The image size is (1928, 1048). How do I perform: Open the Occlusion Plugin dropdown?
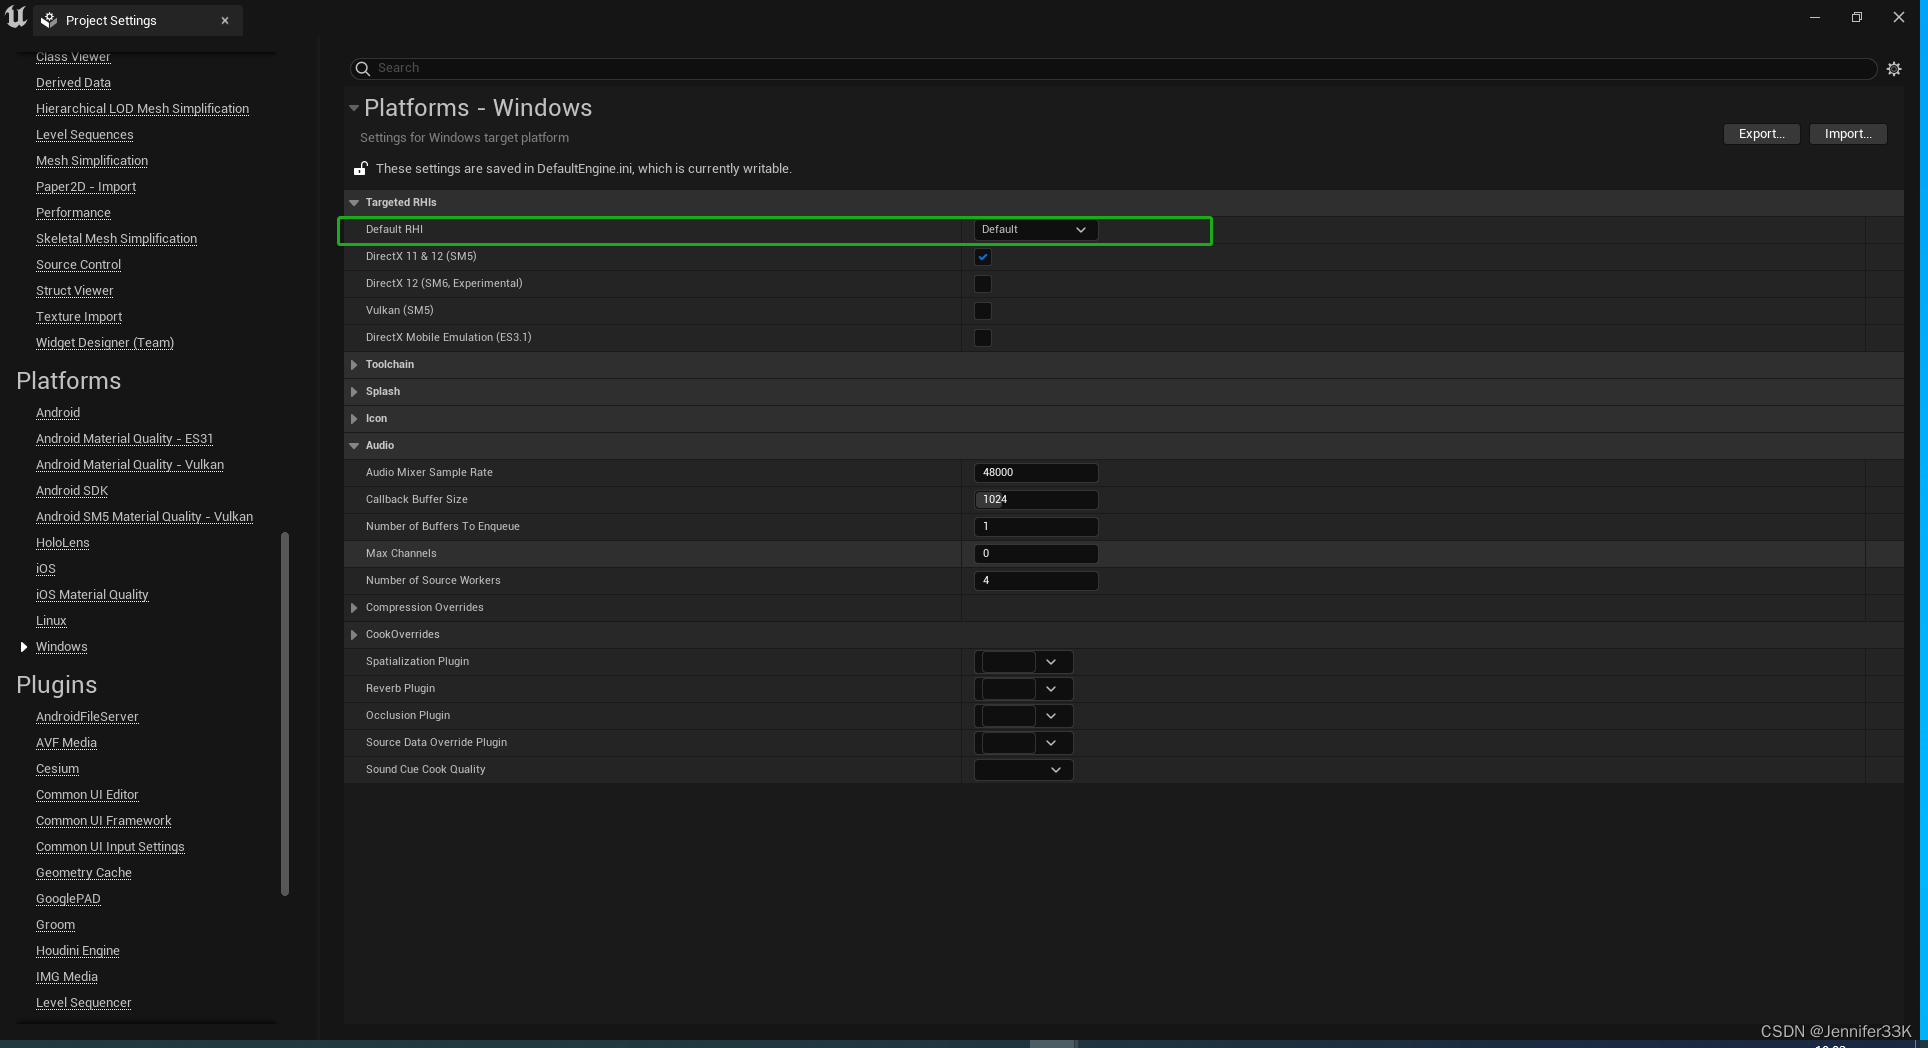1024,716
